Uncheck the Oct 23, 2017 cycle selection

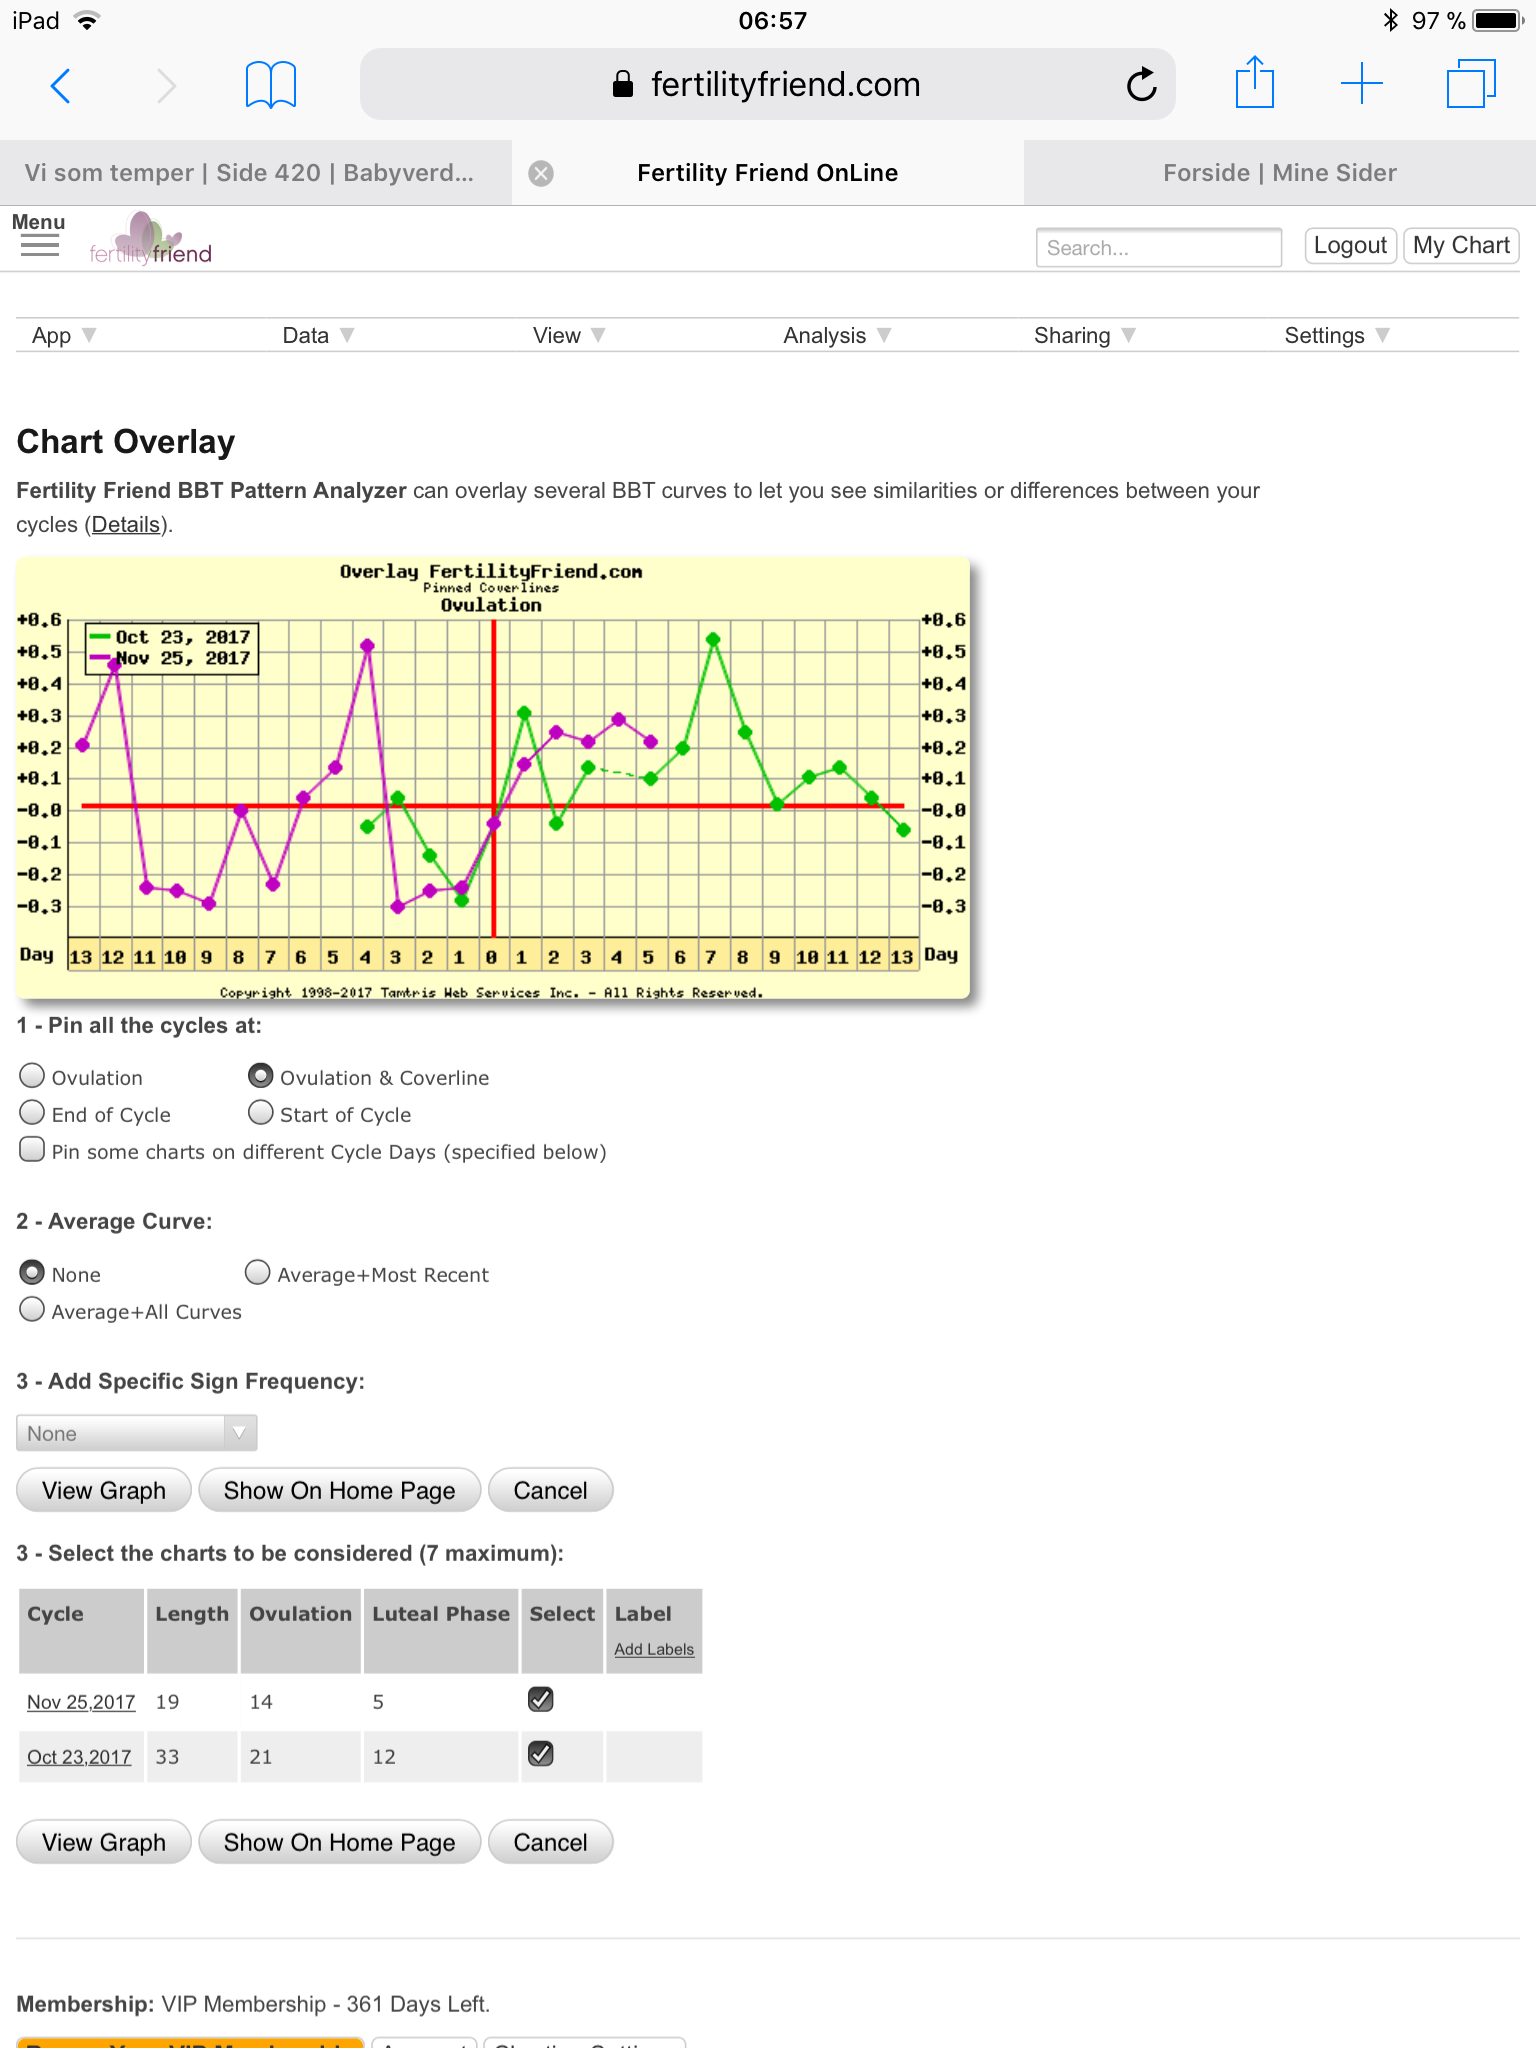pyautogui.click(x=541, y=1754)
